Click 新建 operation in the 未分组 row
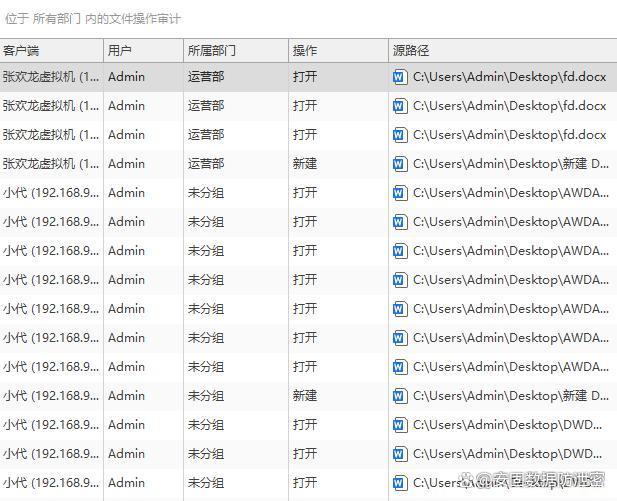This screenshot has height=501, width=617. pos(305,396)
